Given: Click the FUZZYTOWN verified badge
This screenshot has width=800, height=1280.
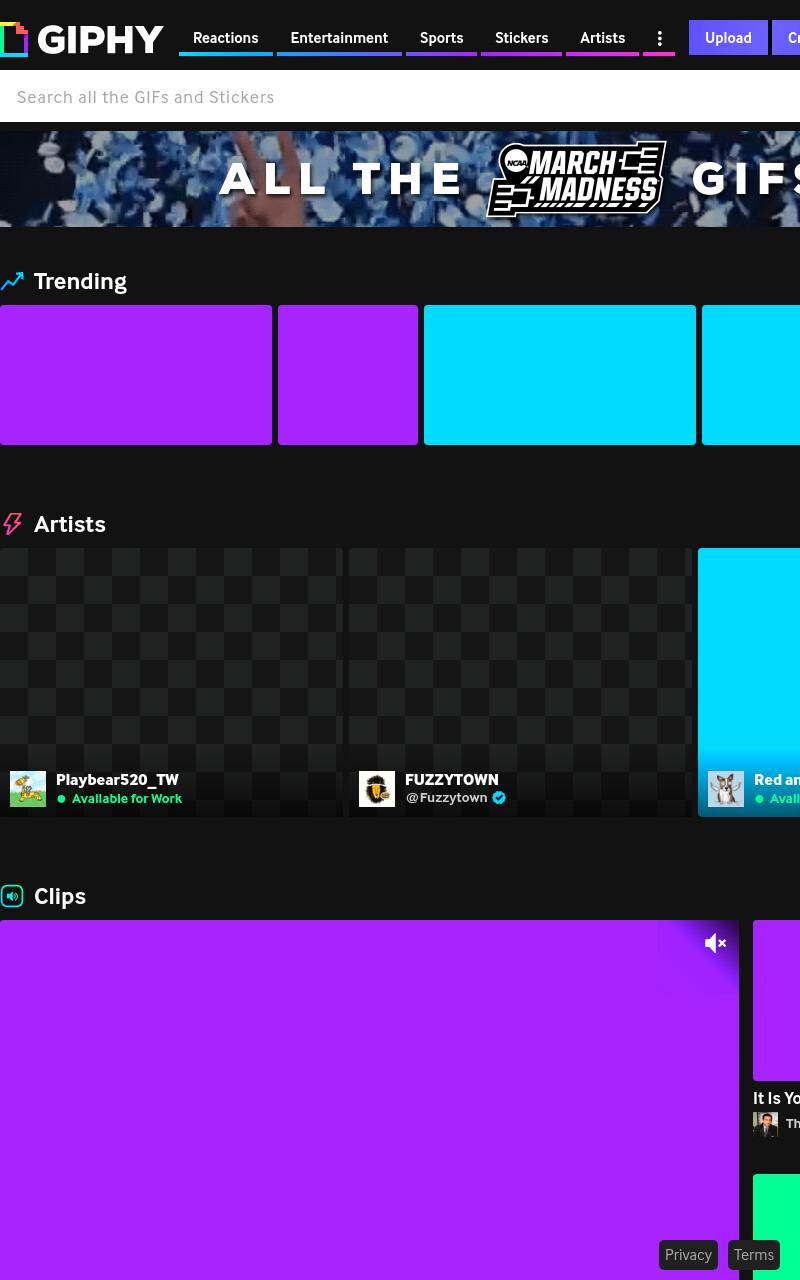Looking at the screenshot, I should 499,798.
